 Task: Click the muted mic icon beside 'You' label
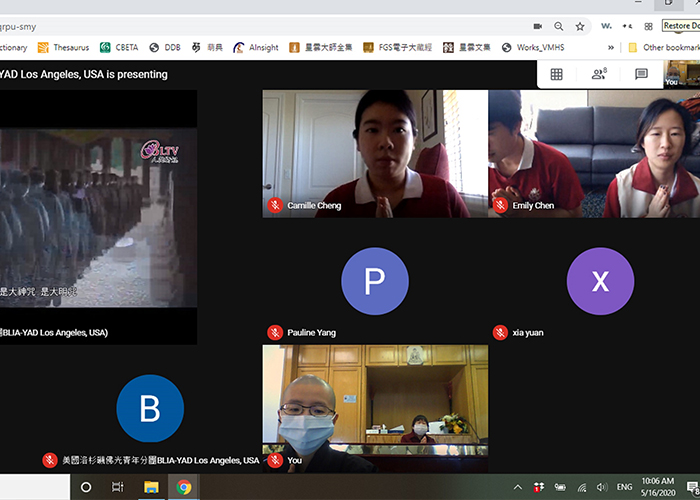(x=275, y=460)
